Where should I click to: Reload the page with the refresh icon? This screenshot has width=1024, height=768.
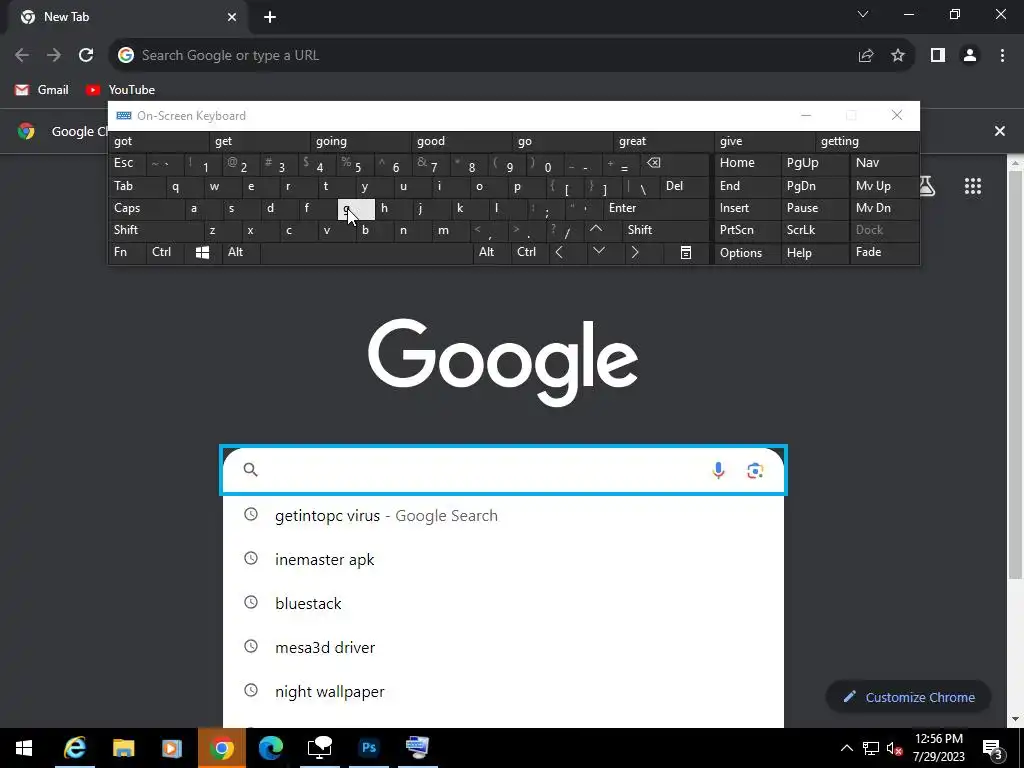(86, 56)
